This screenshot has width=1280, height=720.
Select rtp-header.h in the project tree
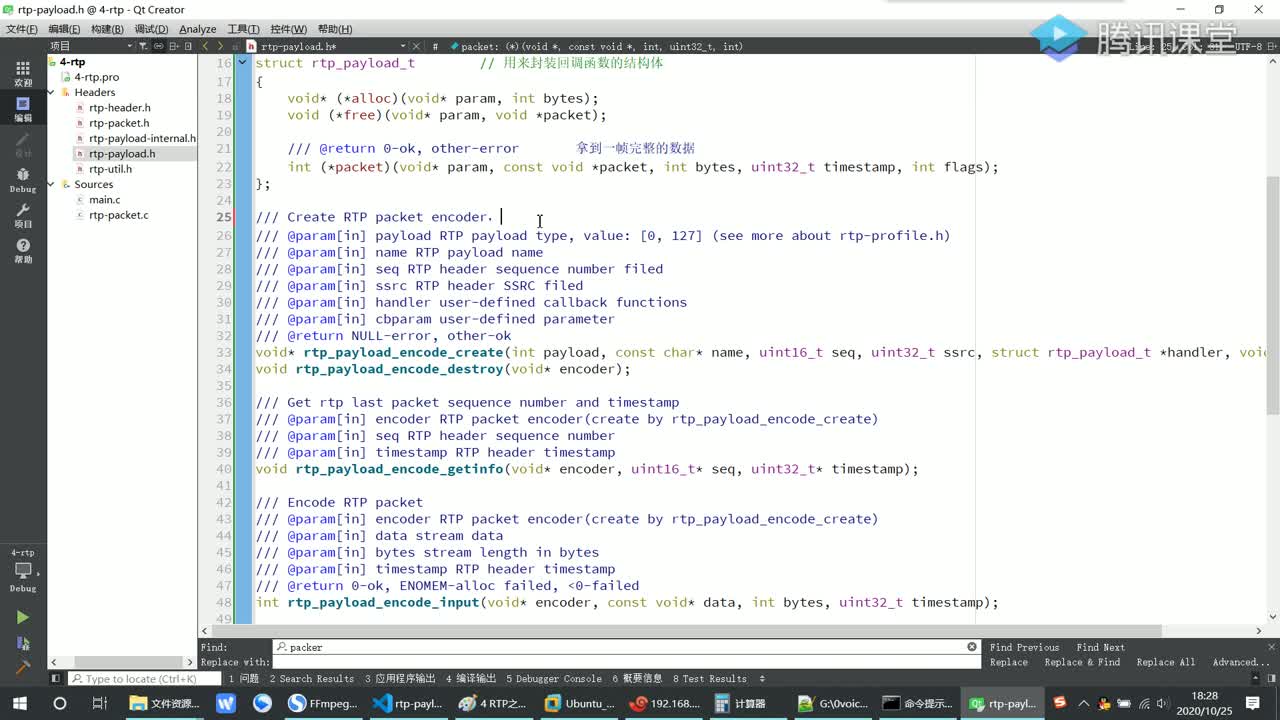tap(119, 108)
